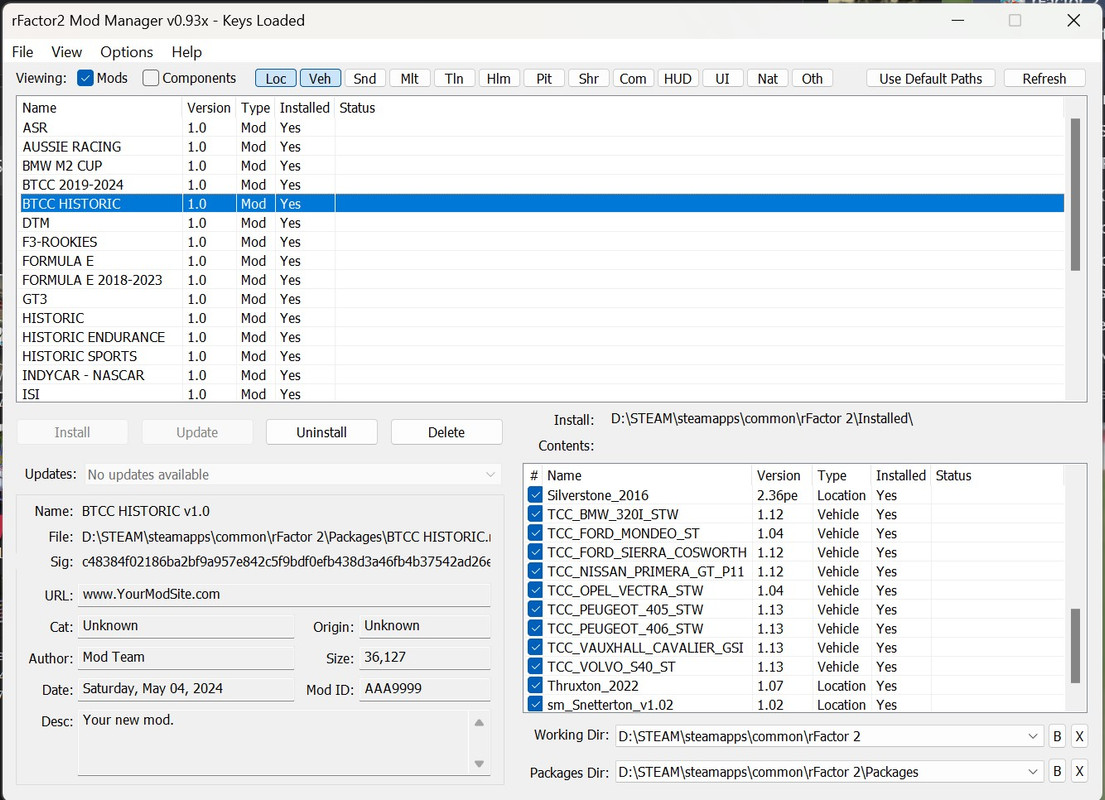Screen dimensions: 1105x800
Task: Click the Mod ID field
Action: [425, 689]
